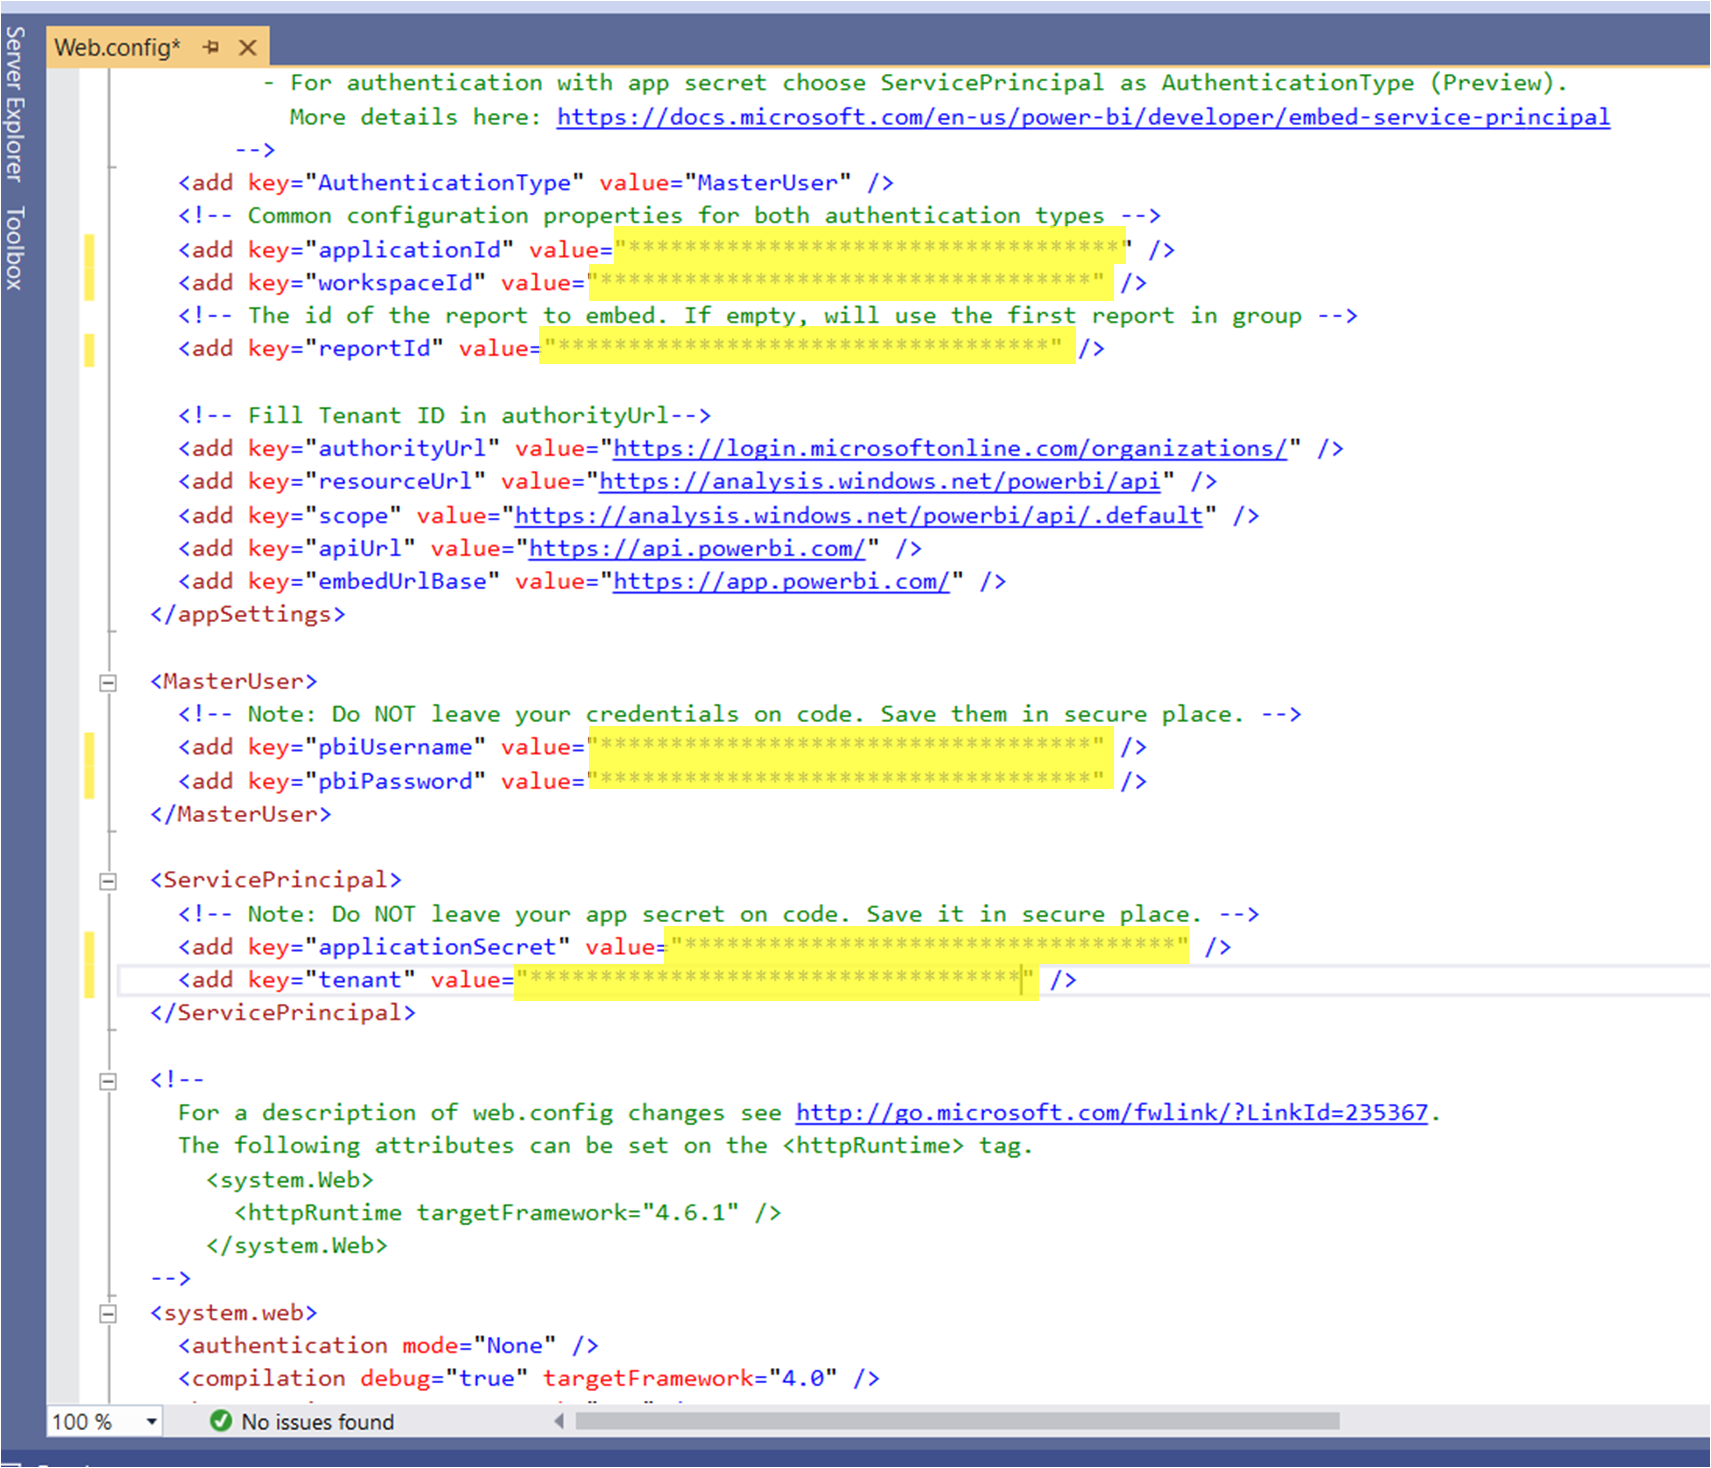
Task: Open the go.microsoft.com fwlink link
Action: 1112,1113
